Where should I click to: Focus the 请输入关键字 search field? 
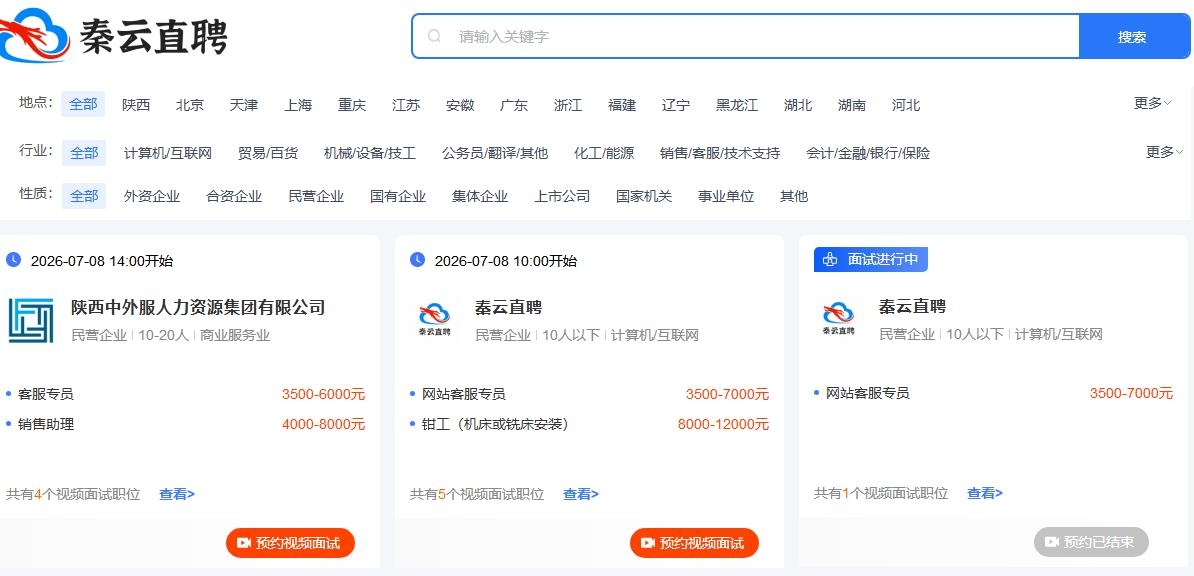pyautogui.click(x=746, y=36)
